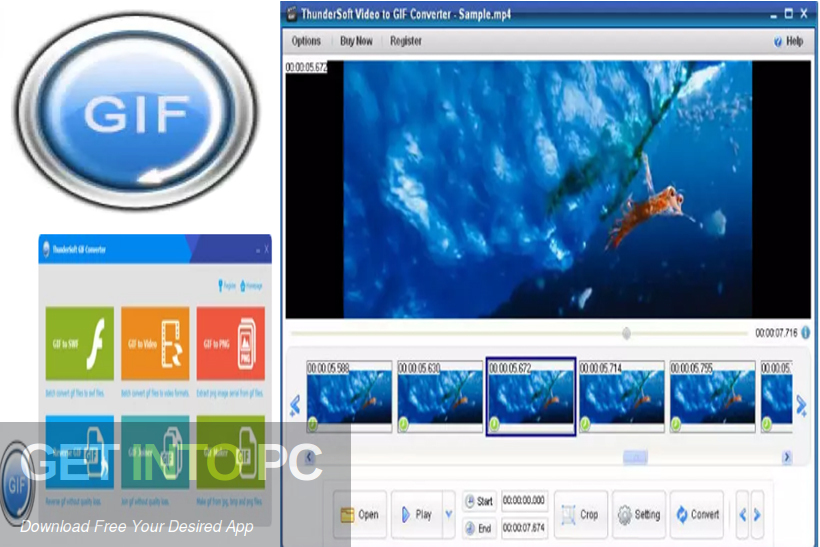The width and height of the screenshot is (820, 547).
Task: Step to next frame using bottom-bar right arrow
Action: (x=757, y=515)
